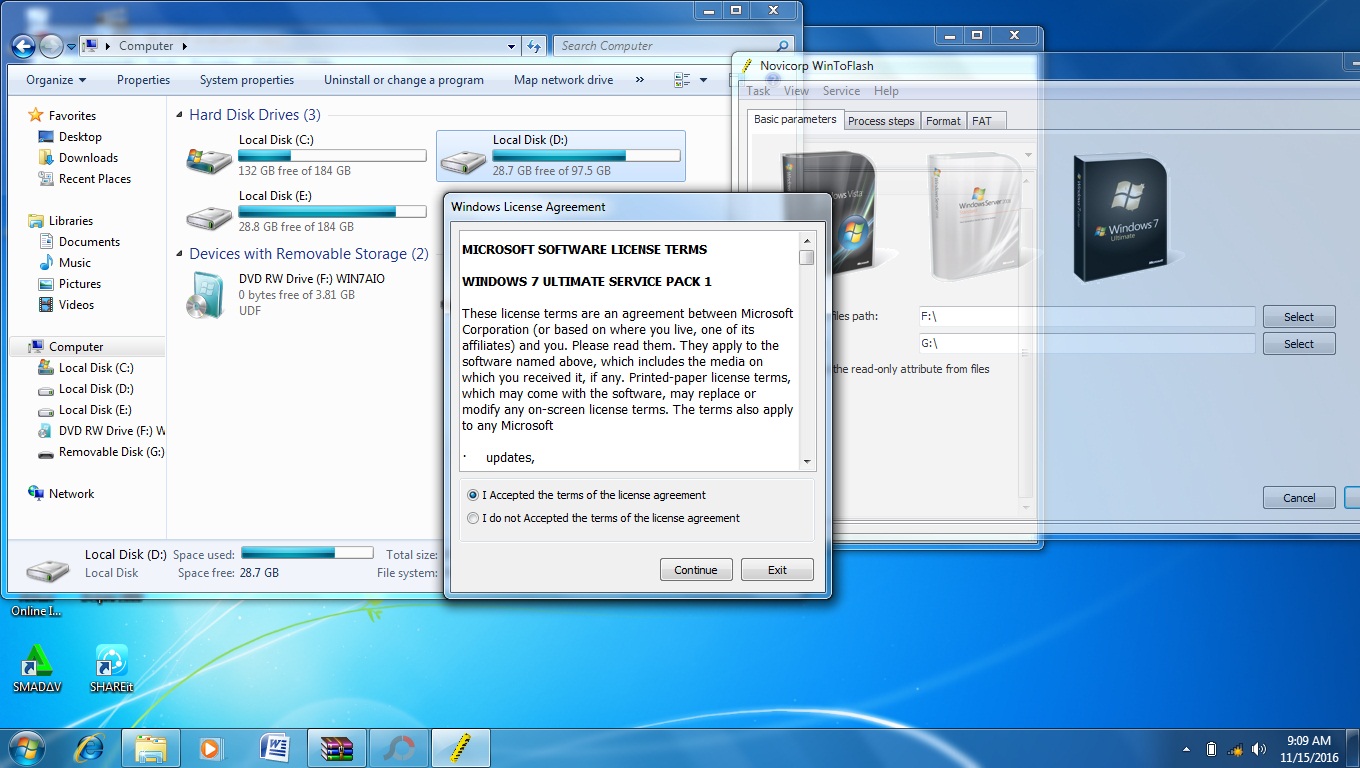1360x768 pixels.
Task: Open Microsoft Word taskbar icon
Action: coord(274,747)
